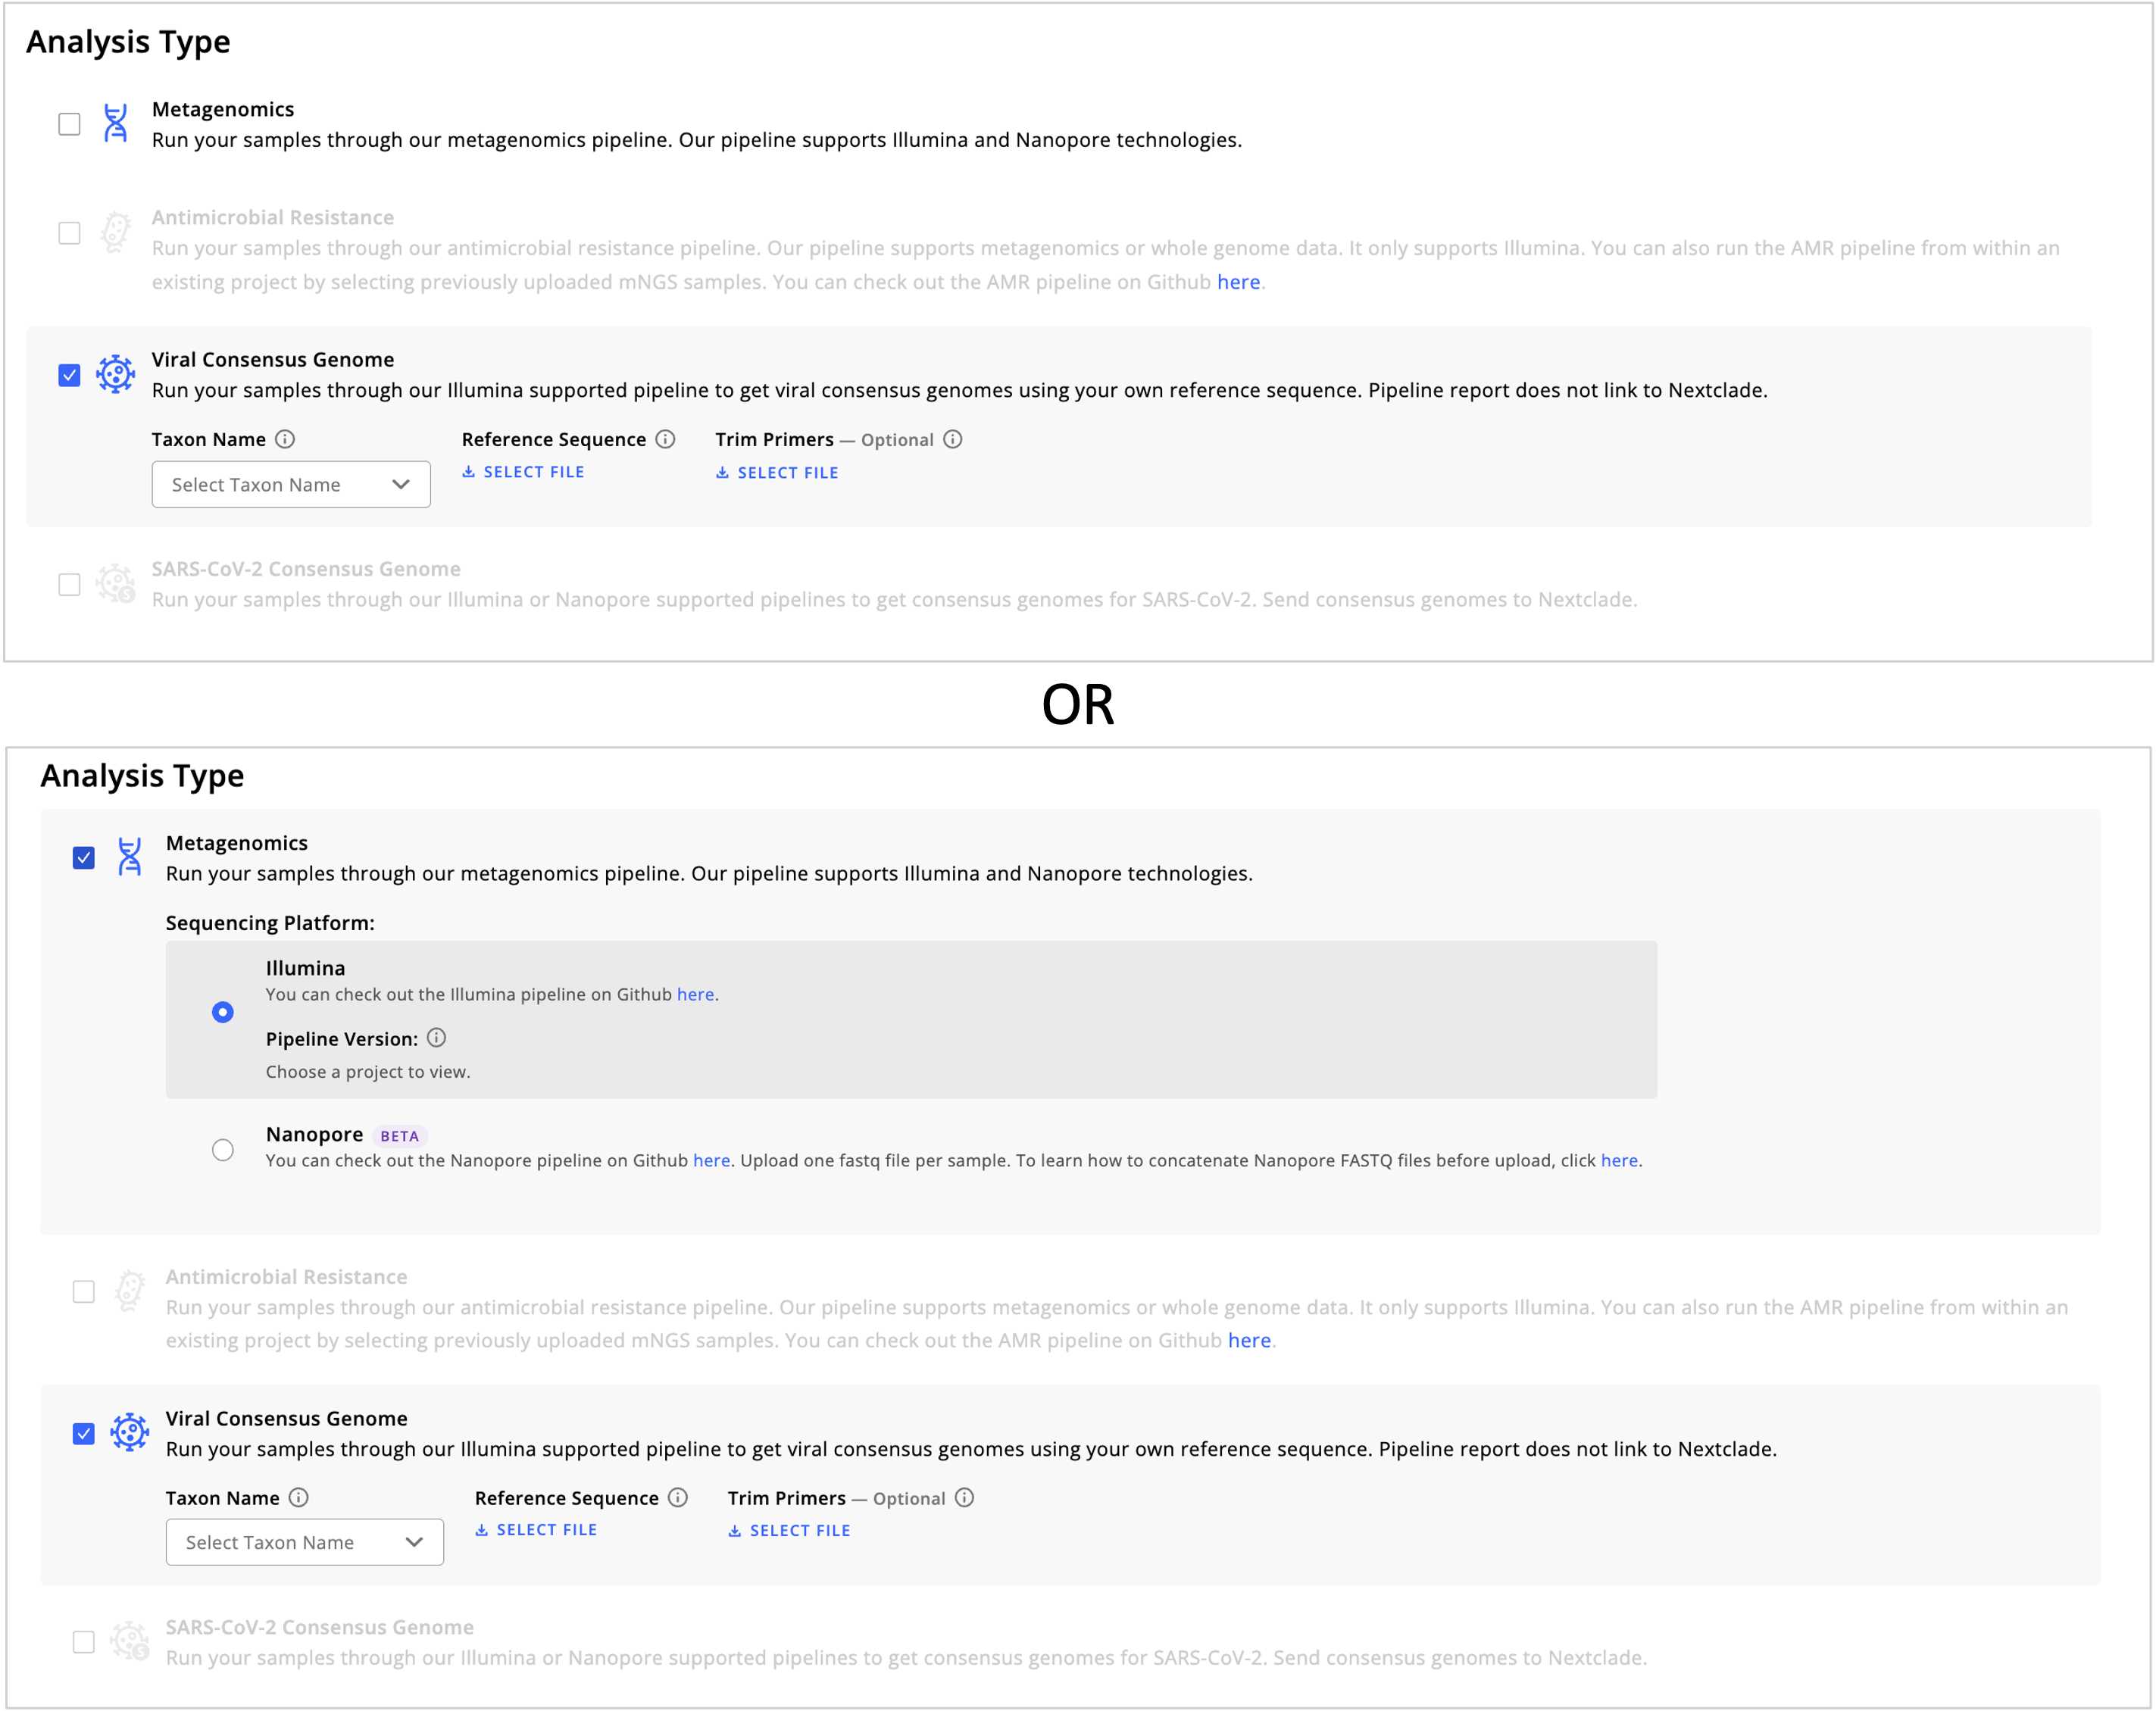The height and width of the screenshot is (1711, 2156).
Task: Click the DNA Metagenomics icon in bottom panel
Action: pos(130,857)
